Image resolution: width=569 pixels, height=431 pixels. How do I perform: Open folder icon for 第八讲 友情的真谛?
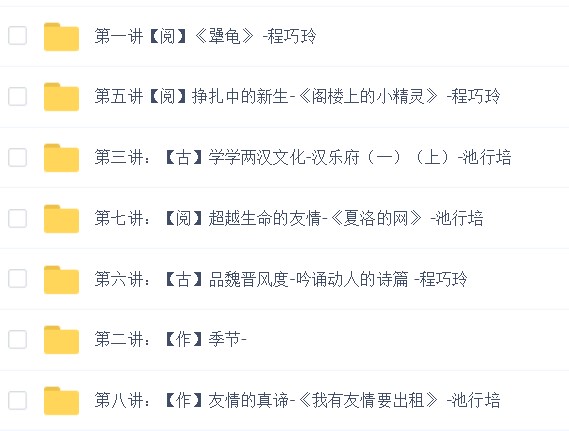pyautogui.click(x=61, y=401)
